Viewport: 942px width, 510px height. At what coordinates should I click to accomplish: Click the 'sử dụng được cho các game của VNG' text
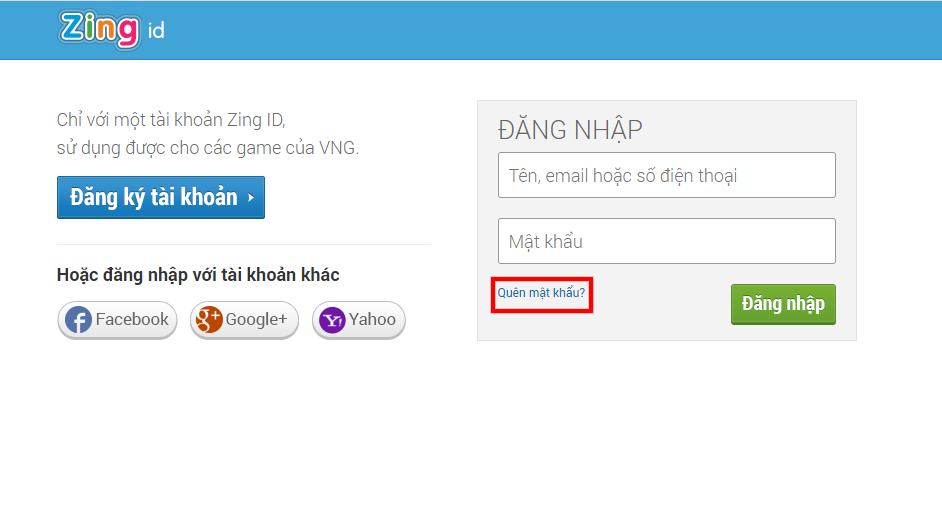point(208,148)
